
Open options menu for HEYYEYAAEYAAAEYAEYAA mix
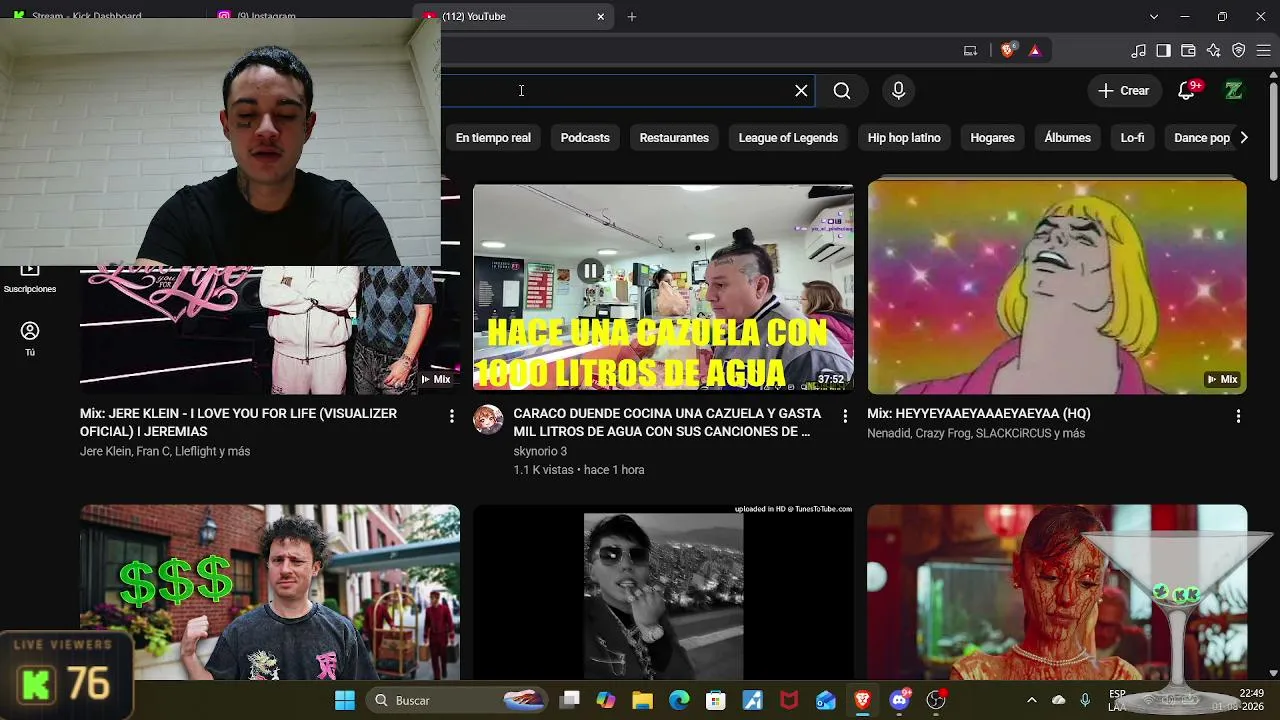pyautogui.click(x=1238, y=416)
